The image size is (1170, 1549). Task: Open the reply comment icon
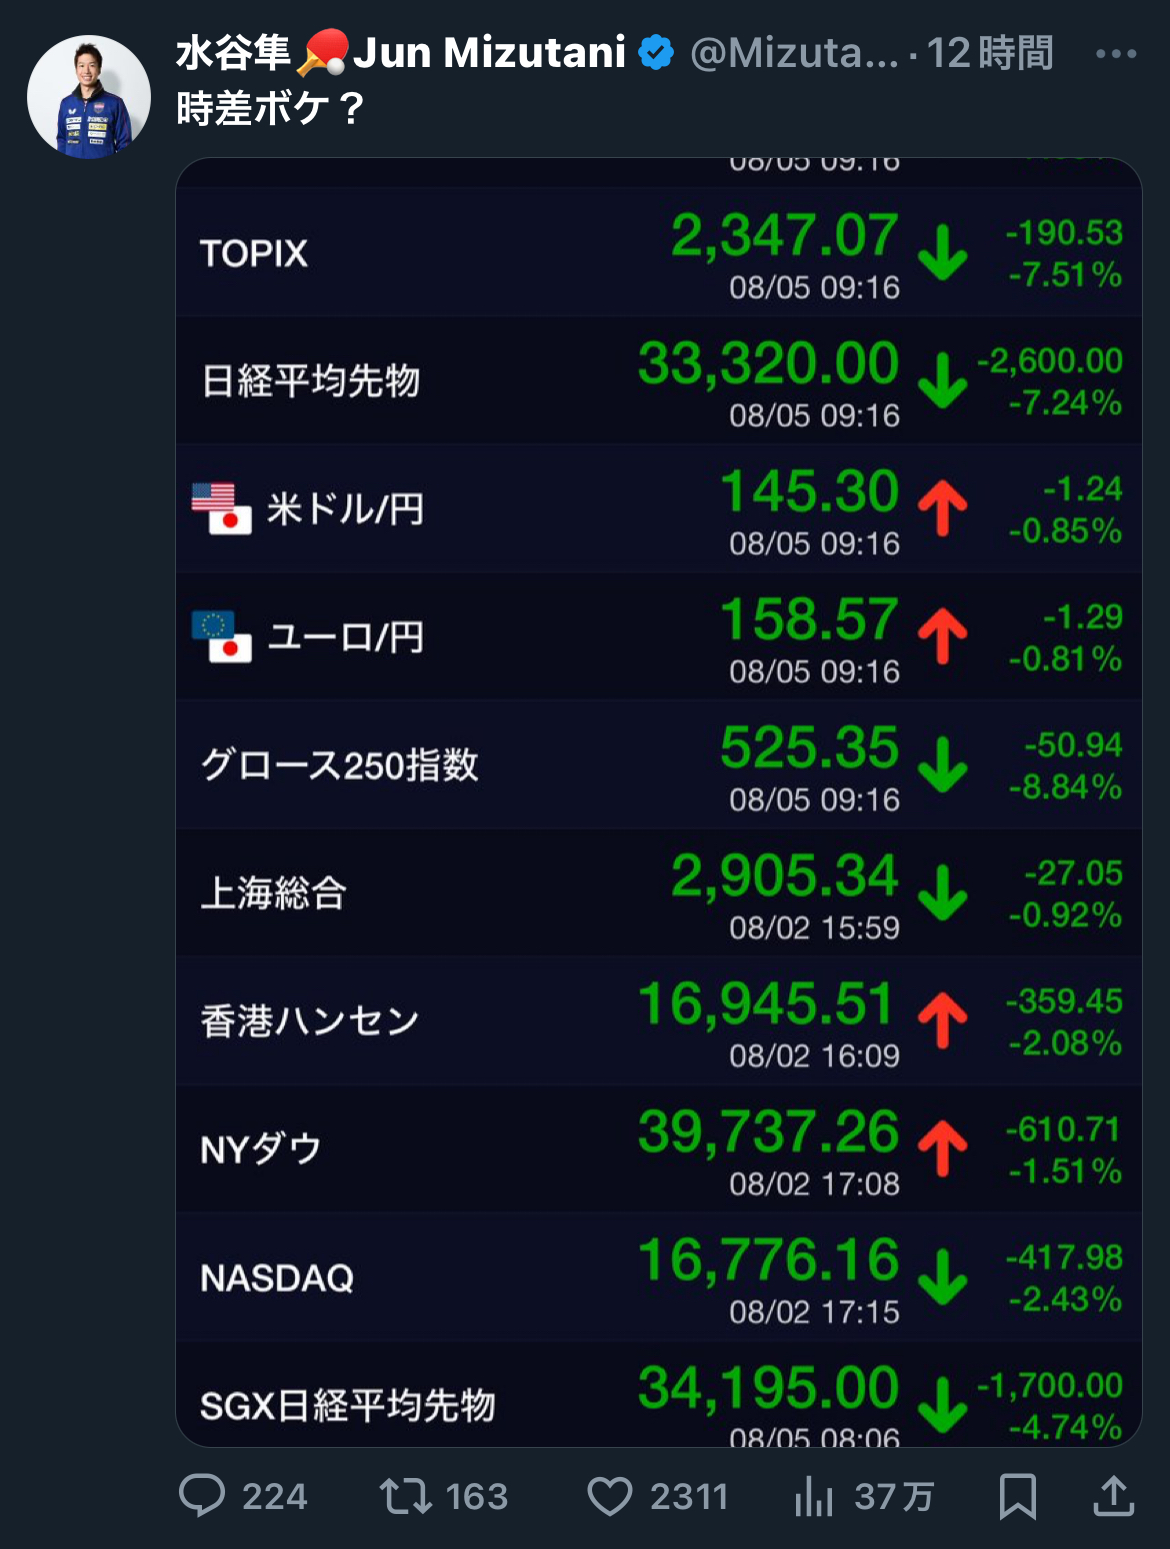tap(202, 1496)
